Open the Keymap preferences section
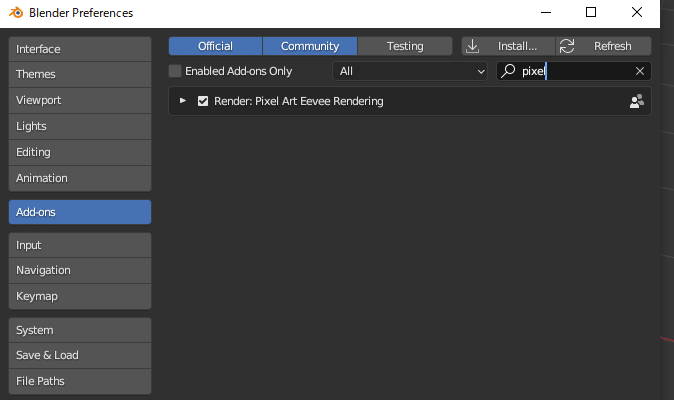The height and width of the screenshot is (400, 674). tap(80, 296)
